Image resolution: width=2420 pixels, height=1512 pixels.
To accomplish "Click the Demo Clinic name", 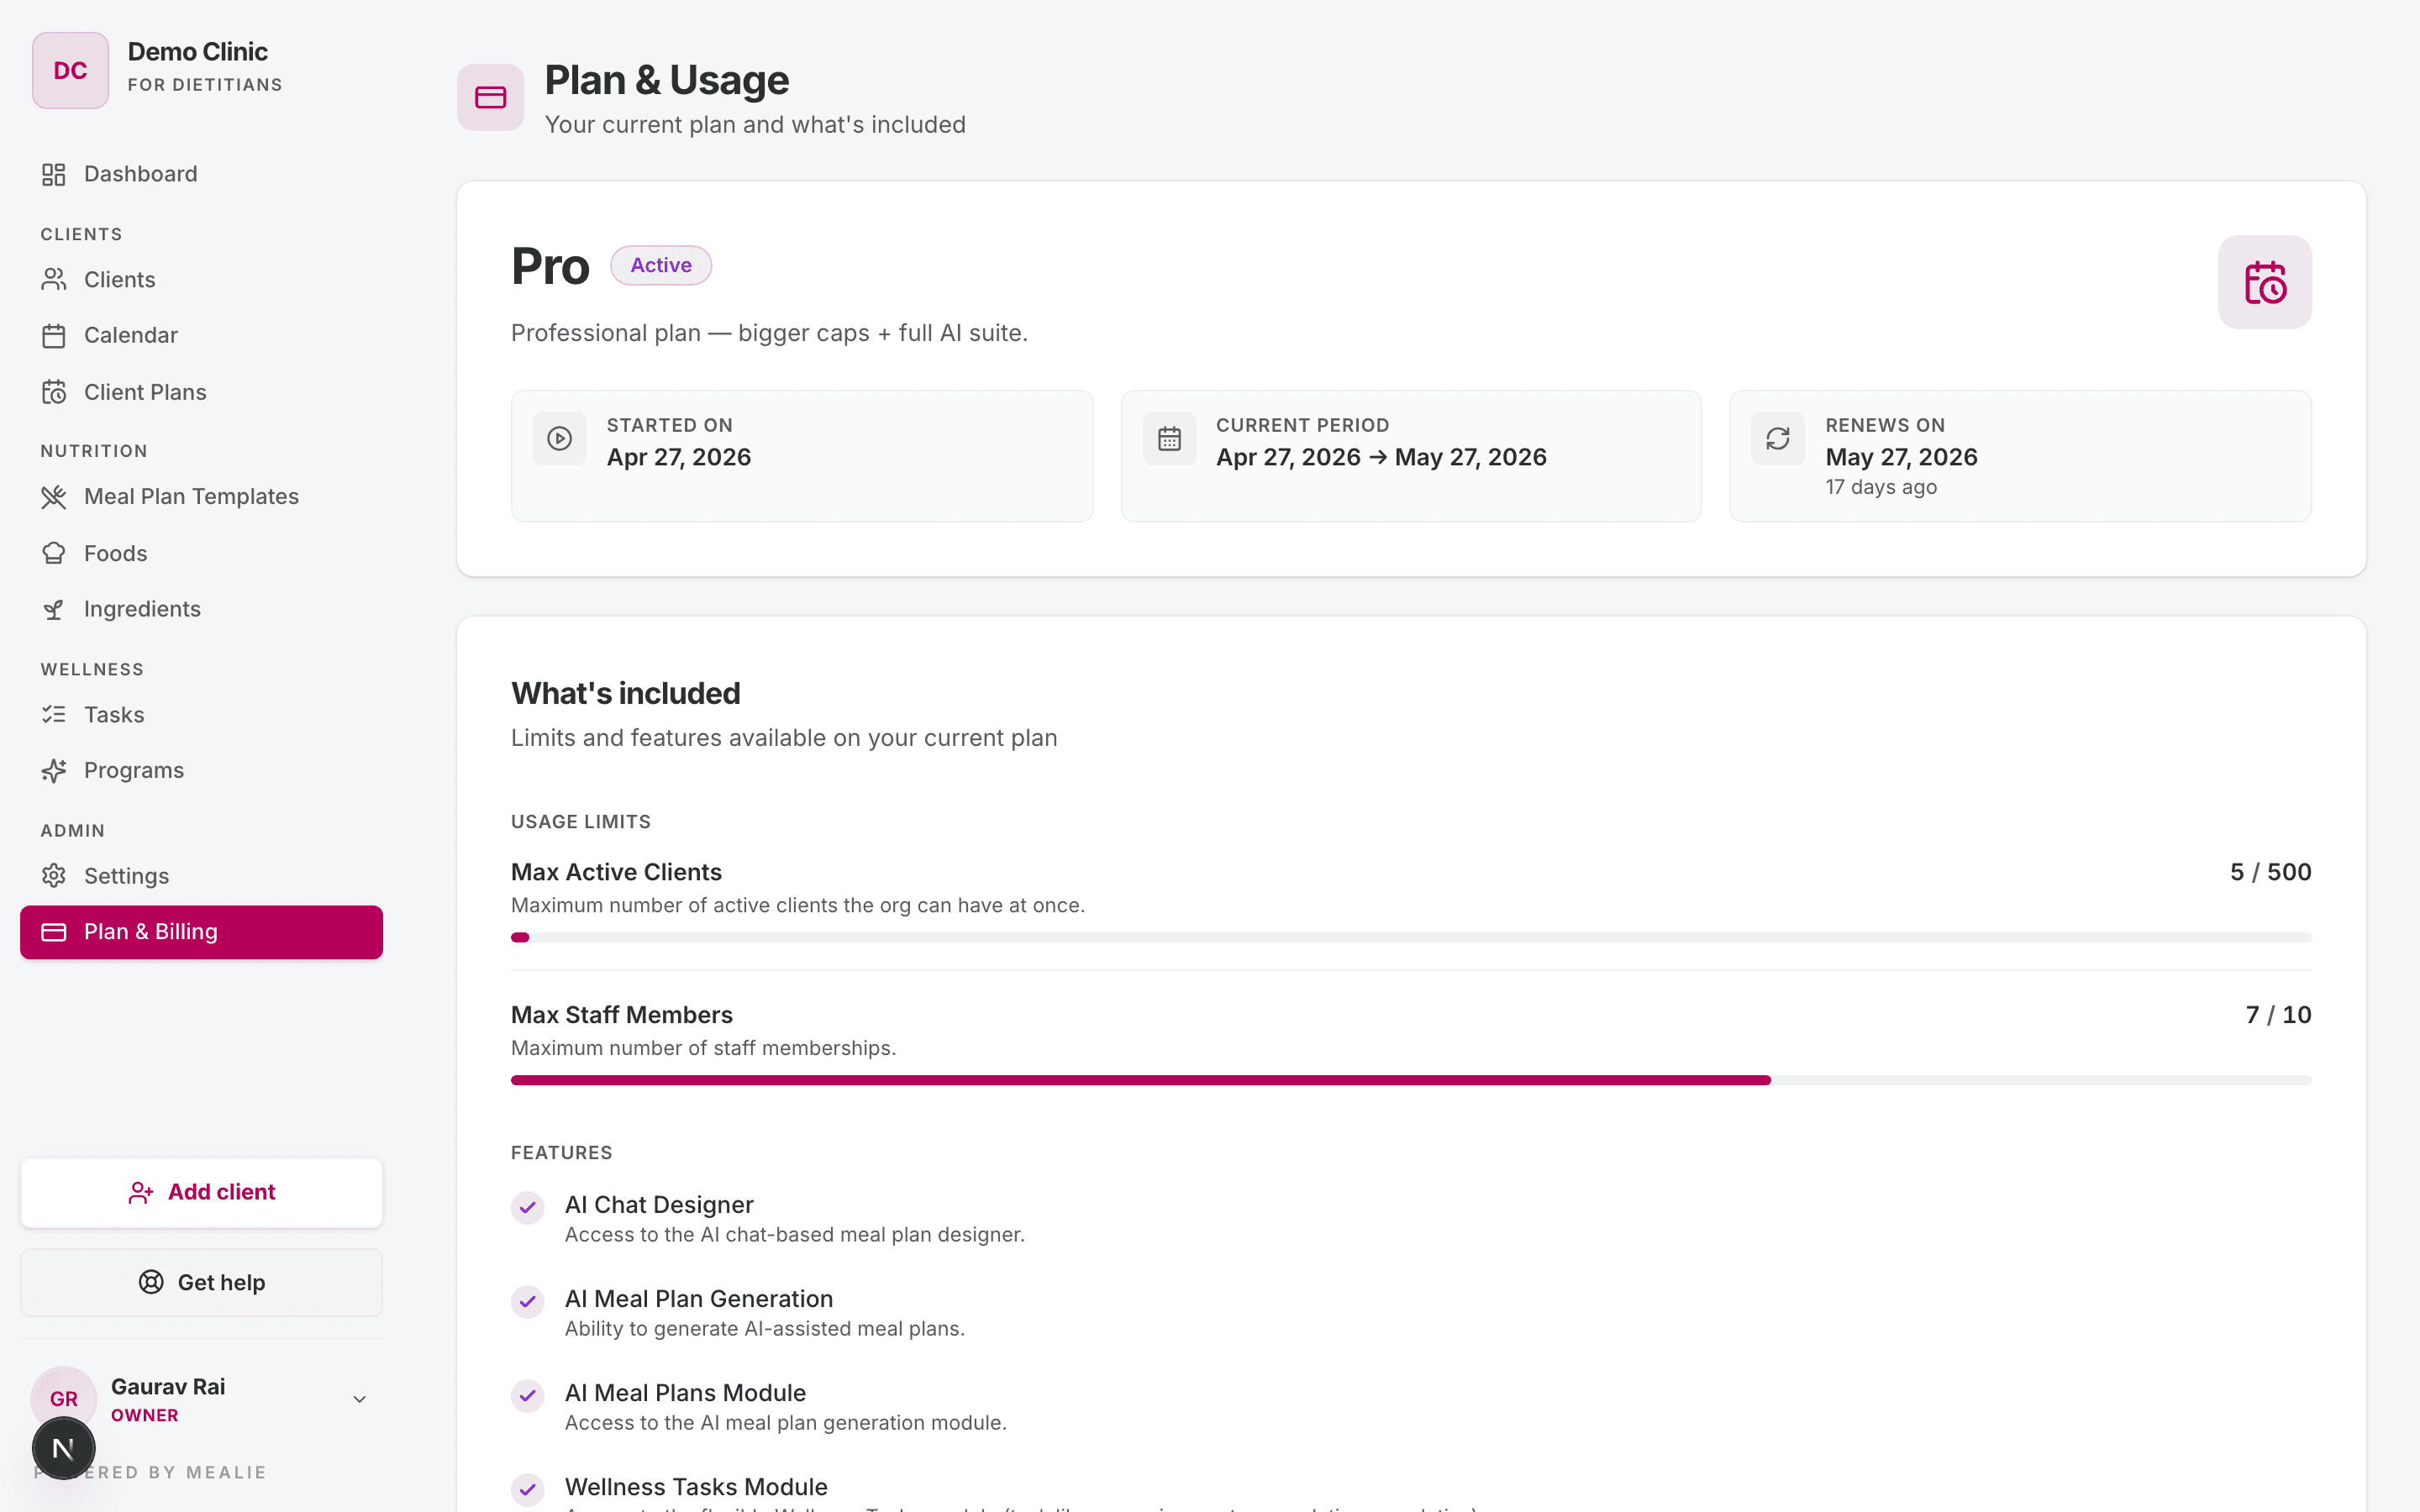I will 197,52.
